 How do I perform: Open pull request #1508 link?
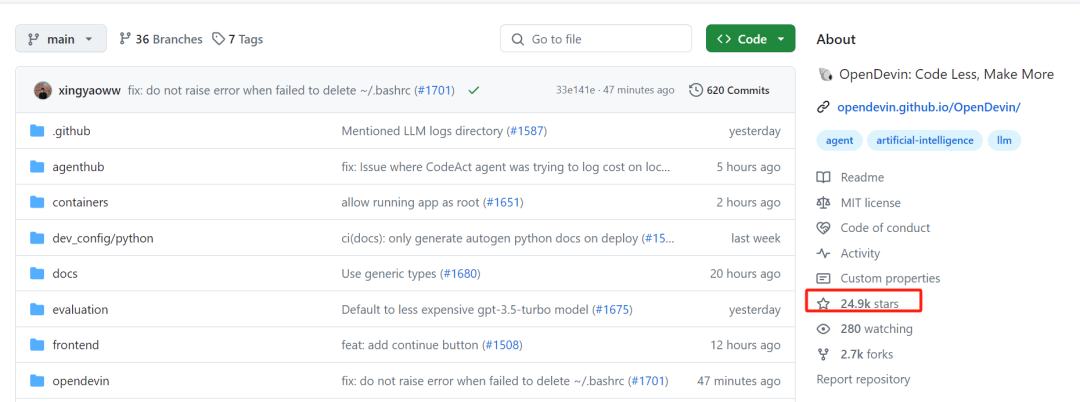click(x=502, y=345)
